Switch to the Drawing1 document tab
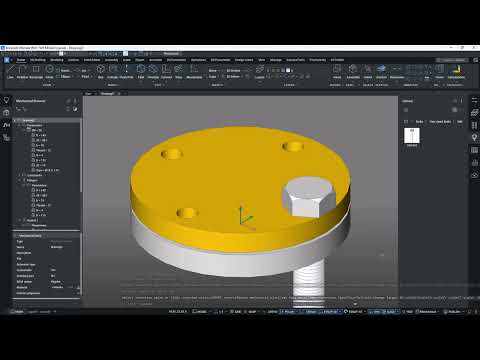 pos(107,94)
